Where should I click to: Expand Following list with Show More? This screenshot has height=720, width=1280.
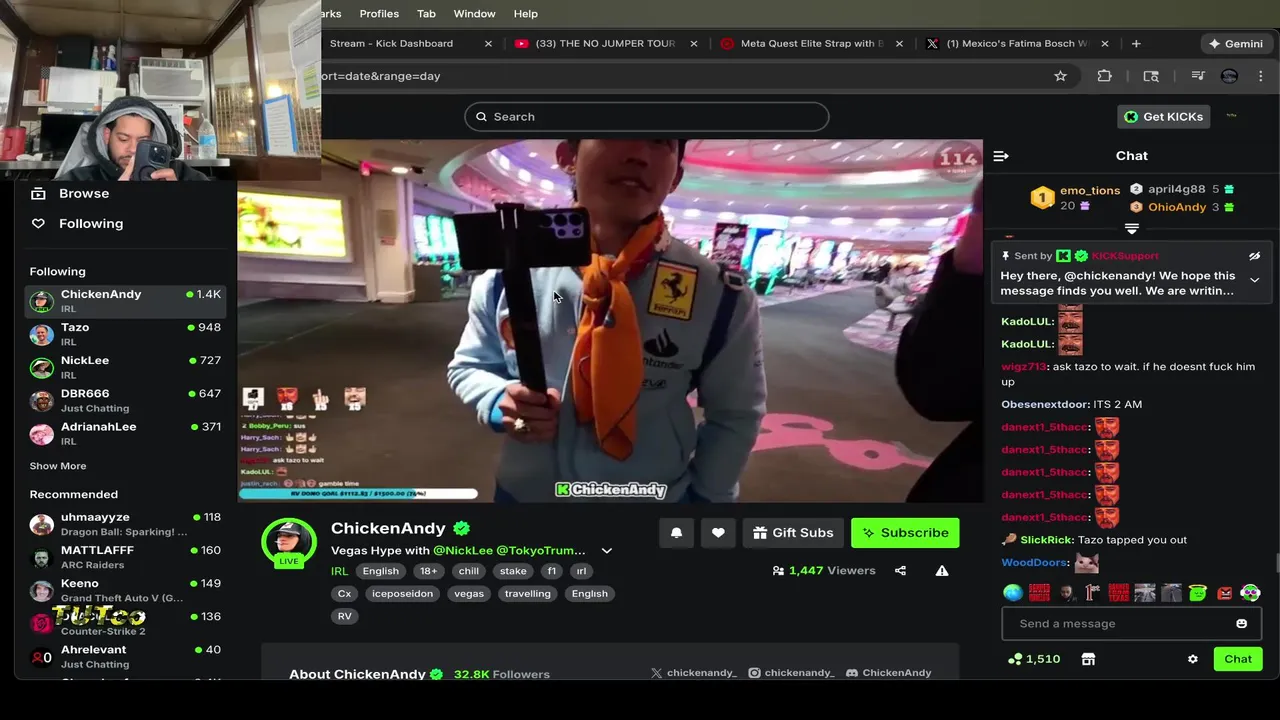pyautogui.click(x=58, y=466)
